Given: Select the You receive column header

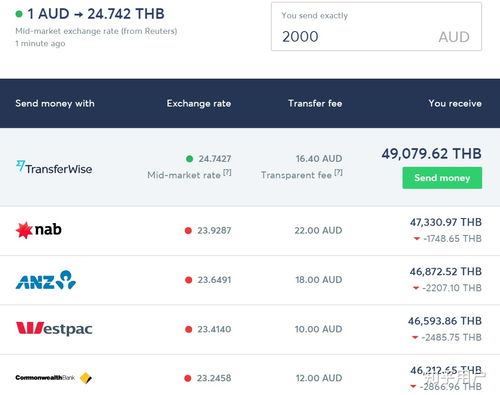Looking at the screenshot, I should [x=455, y=103].
